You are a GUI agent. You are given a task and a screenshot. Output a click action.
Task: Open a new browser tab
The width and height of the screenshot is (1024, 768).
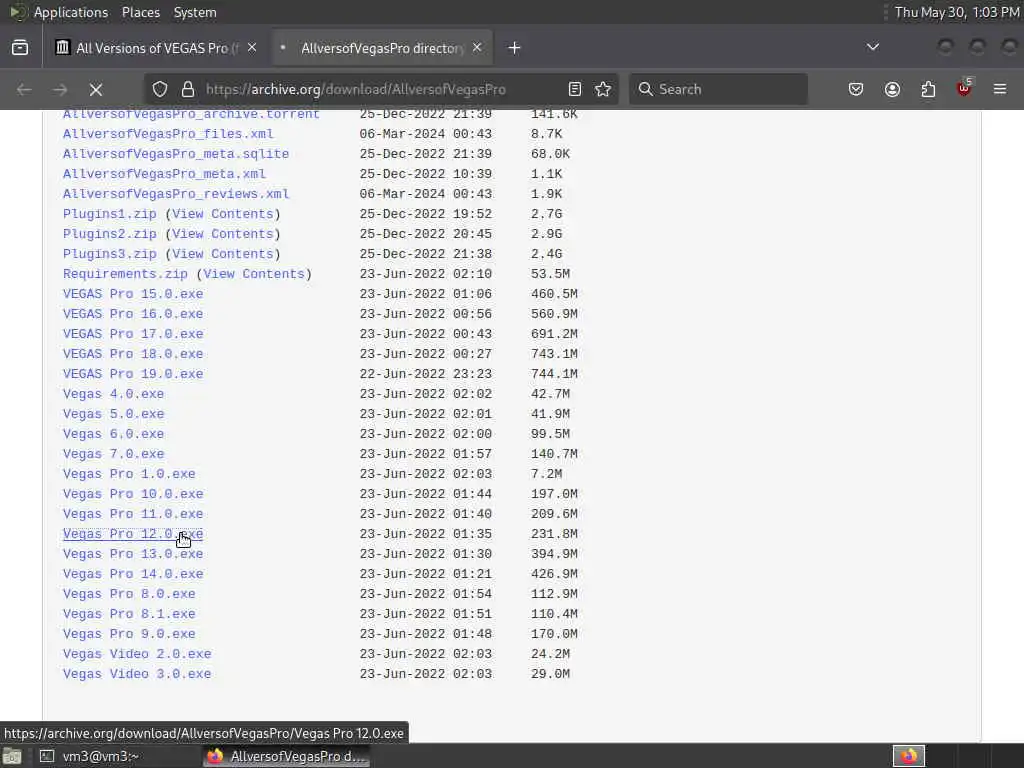(x=515, y=48)
